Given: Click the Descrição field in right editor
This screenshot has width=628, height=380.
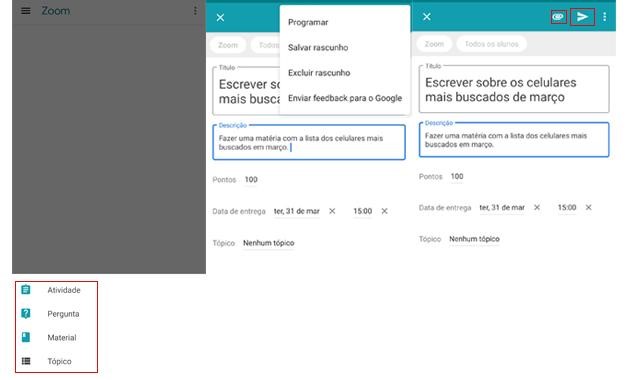Looking at the screenshot, I should (514, 139).
